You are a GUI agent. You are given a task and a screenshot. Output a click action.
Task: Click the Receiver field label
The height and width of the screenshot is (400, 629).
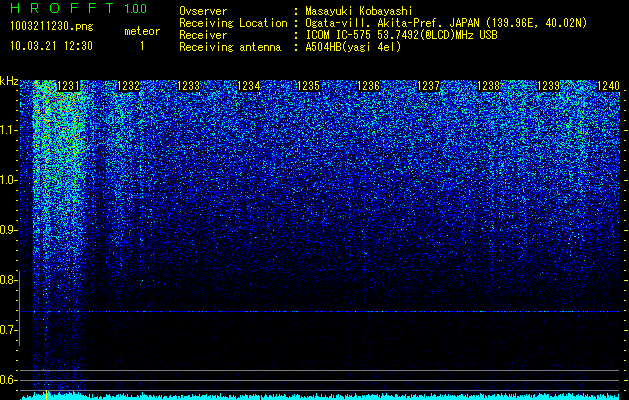pyautogui.click(x=203, y=35)
